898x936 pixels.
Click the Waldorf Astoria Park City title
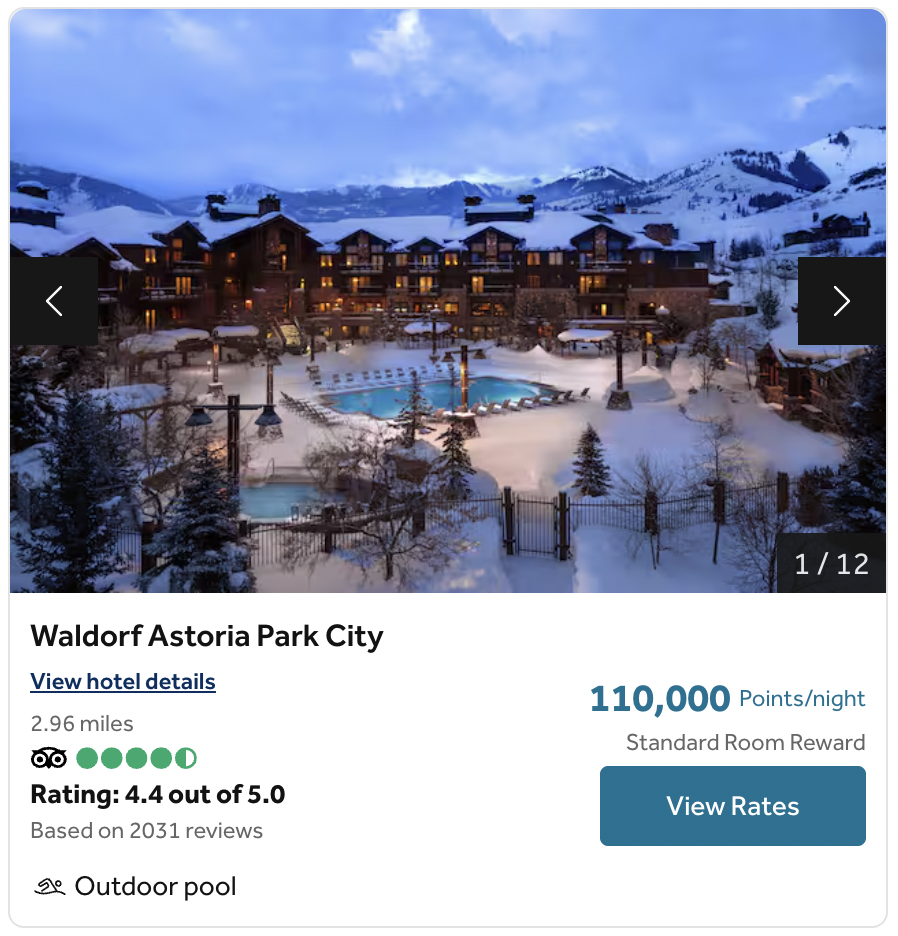(207, 636)
